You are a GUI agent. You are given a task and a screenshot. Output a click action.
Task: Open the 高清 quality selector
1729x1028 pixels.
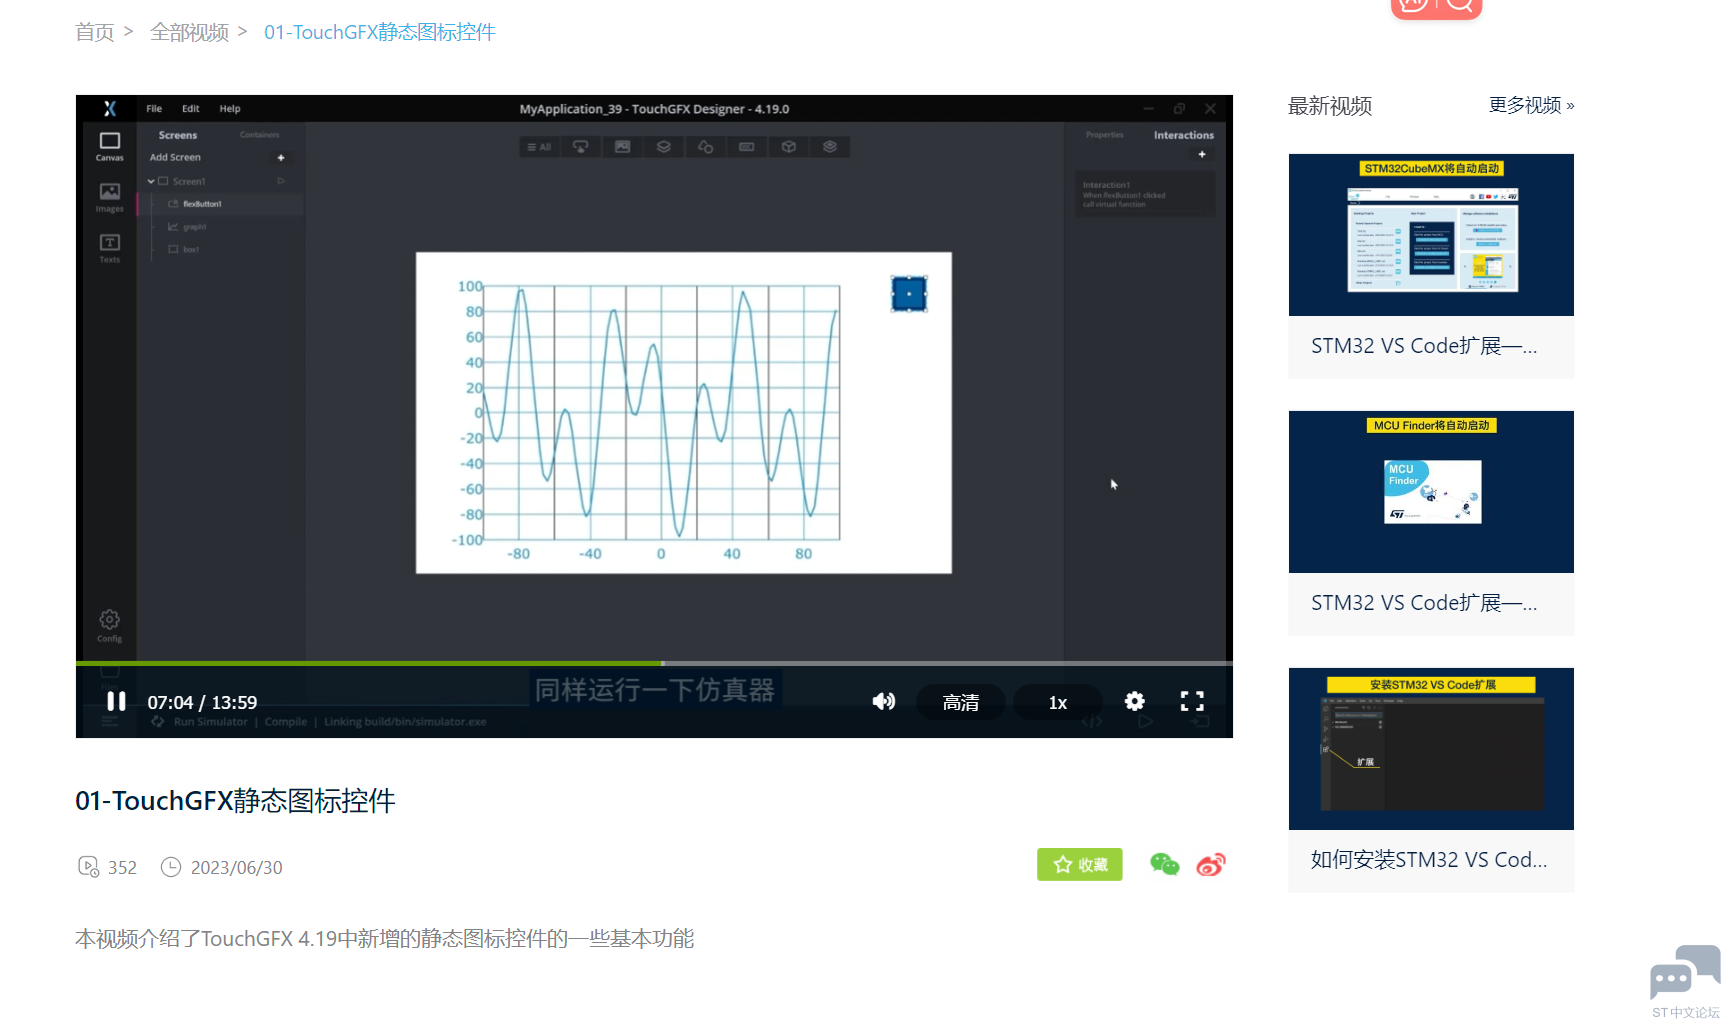(x=960, y=702)
